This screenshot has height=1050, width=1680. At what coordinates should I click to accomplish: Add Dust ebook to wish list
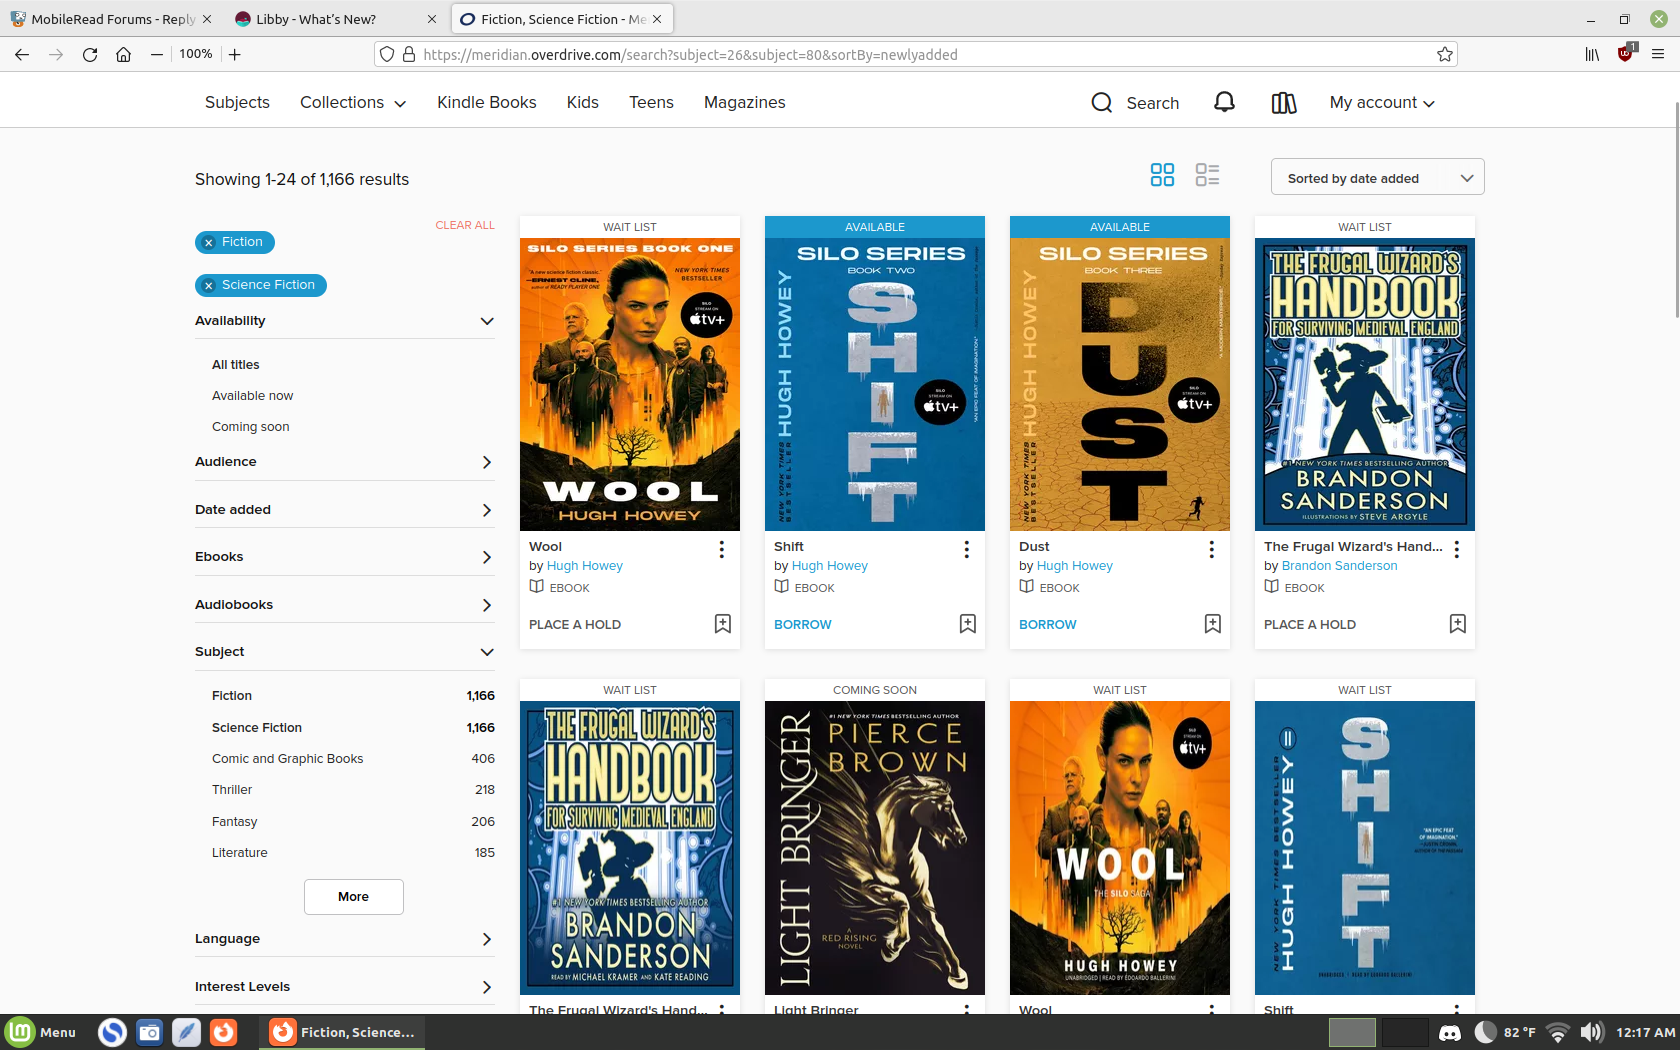tap(1213, 624)
